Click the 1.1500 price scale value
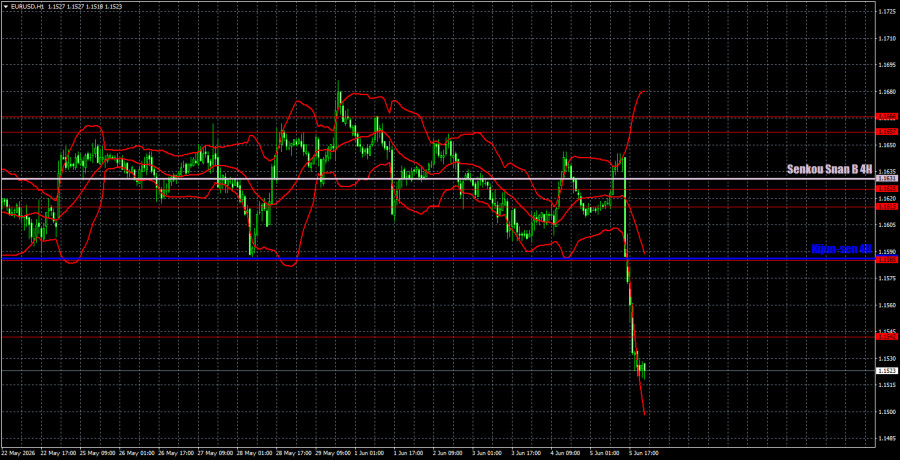 click(885, 412)
